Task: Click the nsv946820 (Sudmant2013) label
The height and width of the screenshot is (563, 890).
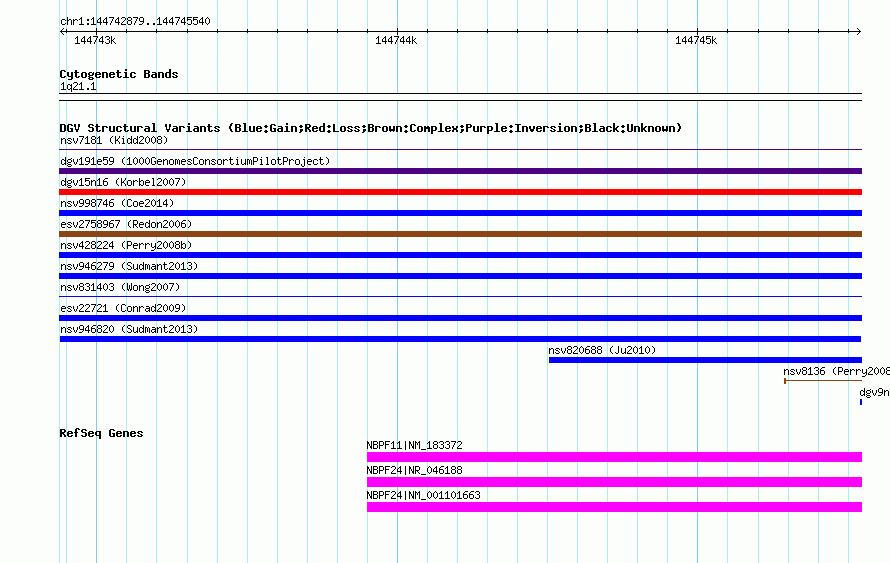Action: click(129, 329)
